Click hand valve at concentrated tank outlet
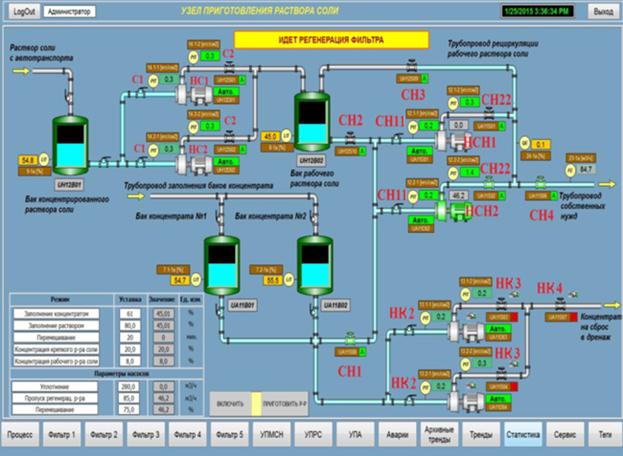This screenshot has width=623, height=456. coord(105,162)
